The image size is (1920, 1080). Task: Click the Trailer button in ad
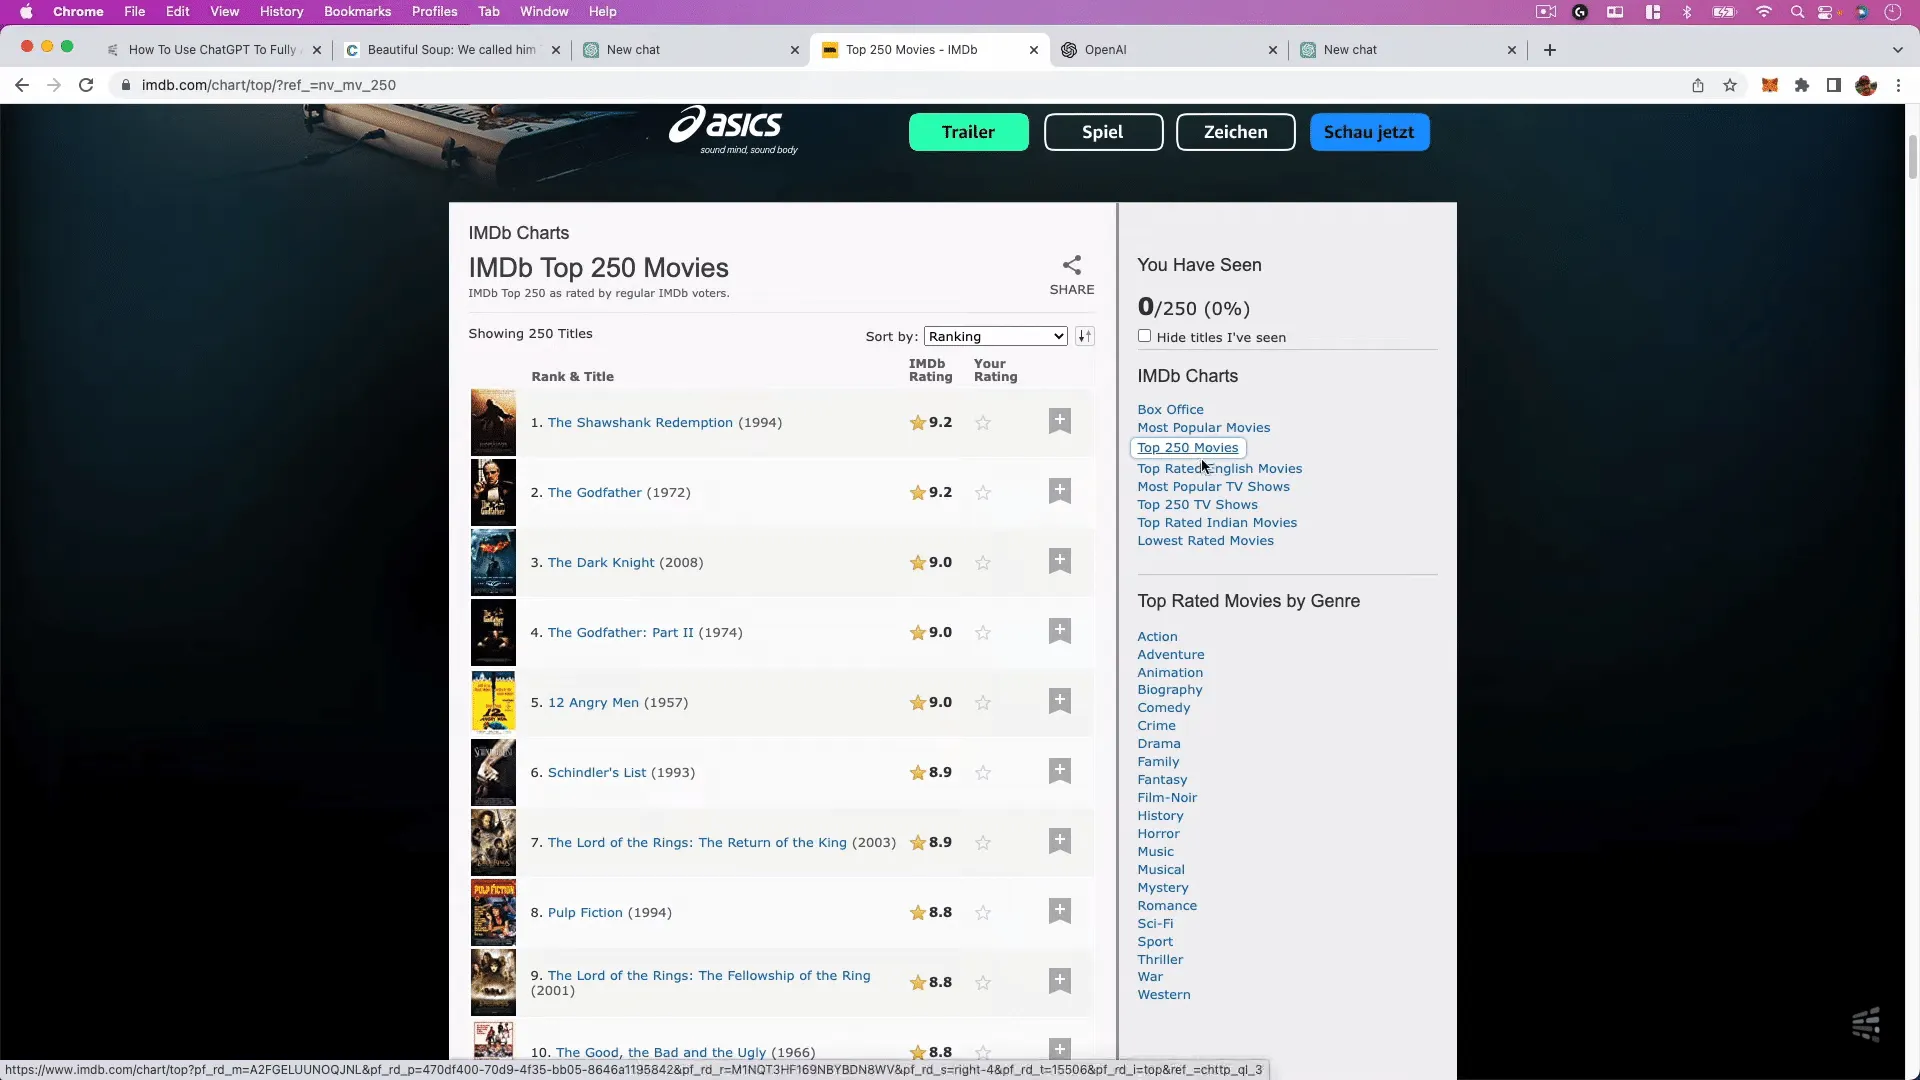pos(968,132)
